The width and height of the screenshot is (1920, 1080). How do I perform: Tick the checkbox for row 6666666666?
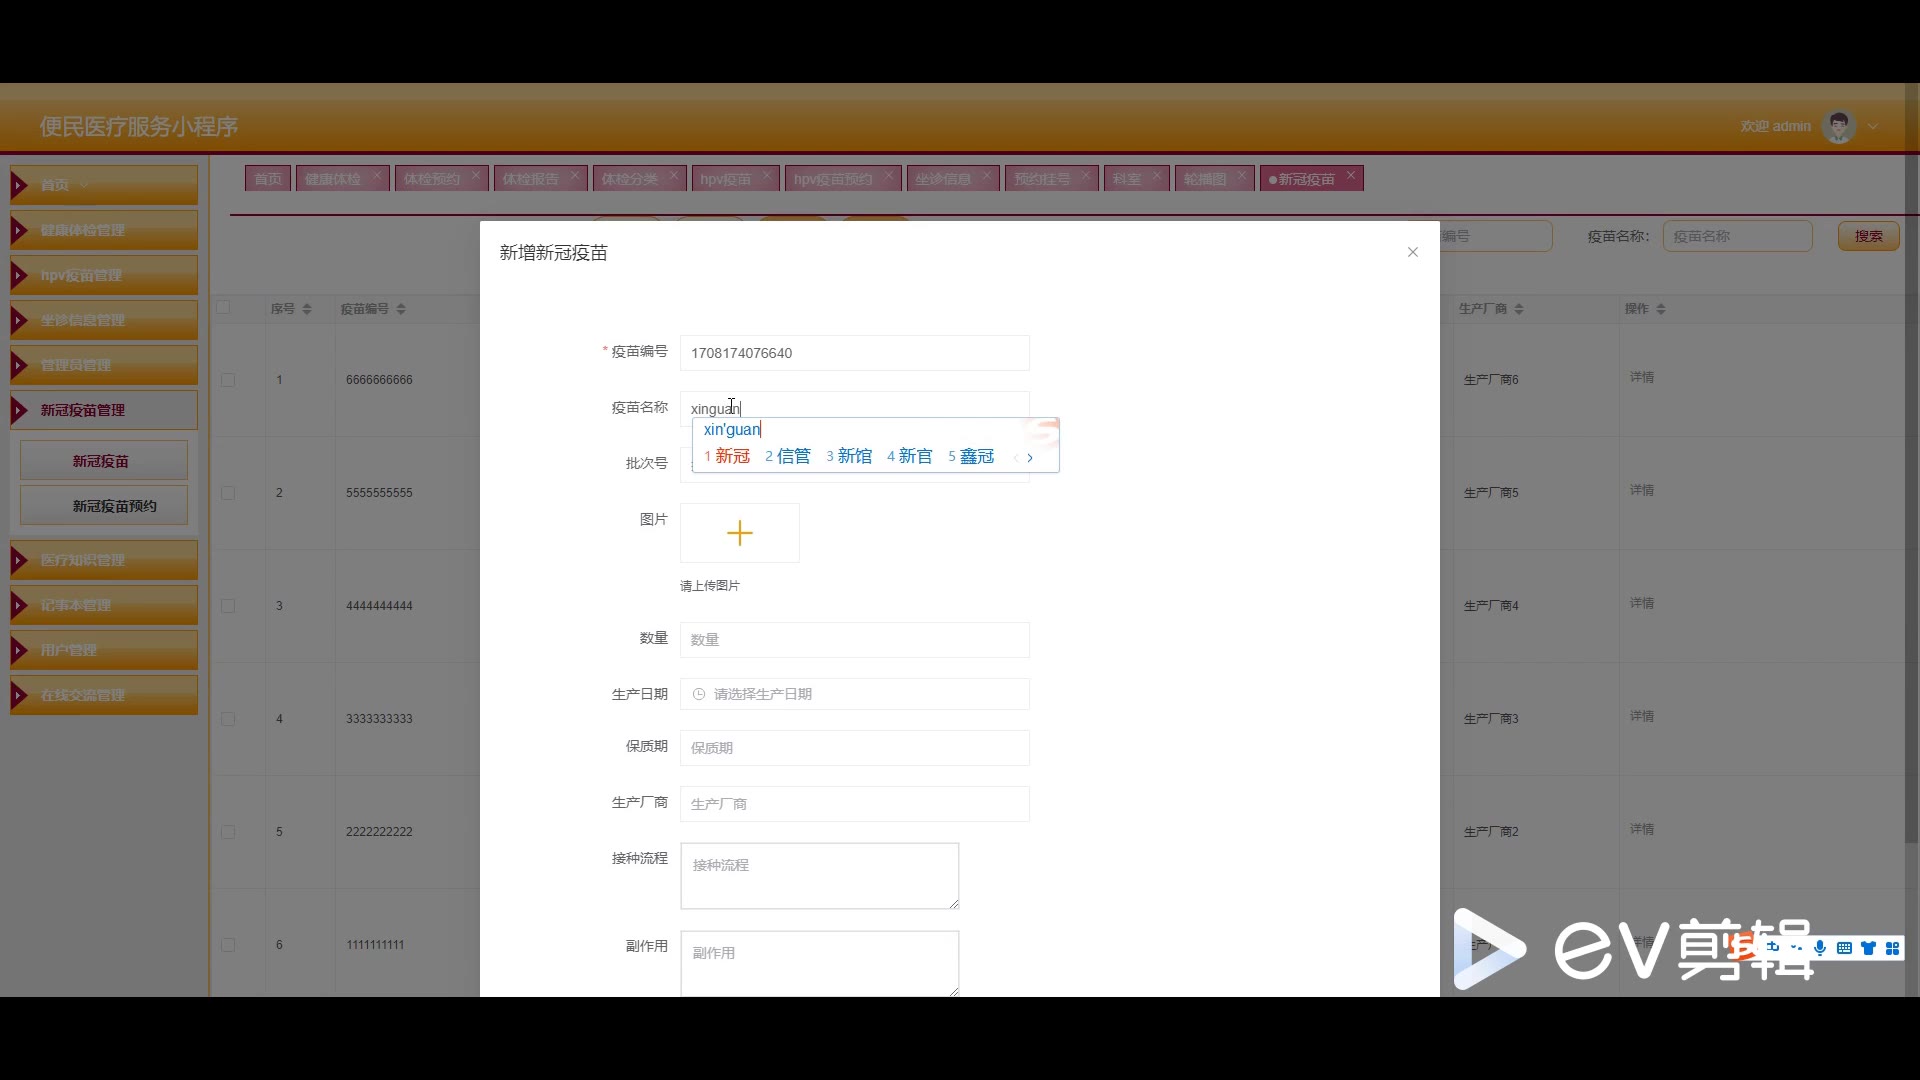pyautogui.click(x=228, y=380)
